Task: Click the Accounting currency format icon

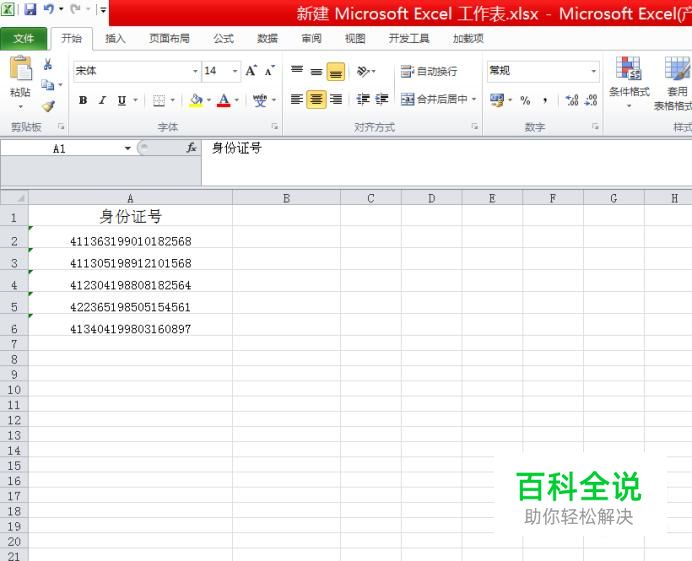Action: (x=496, y=100)
